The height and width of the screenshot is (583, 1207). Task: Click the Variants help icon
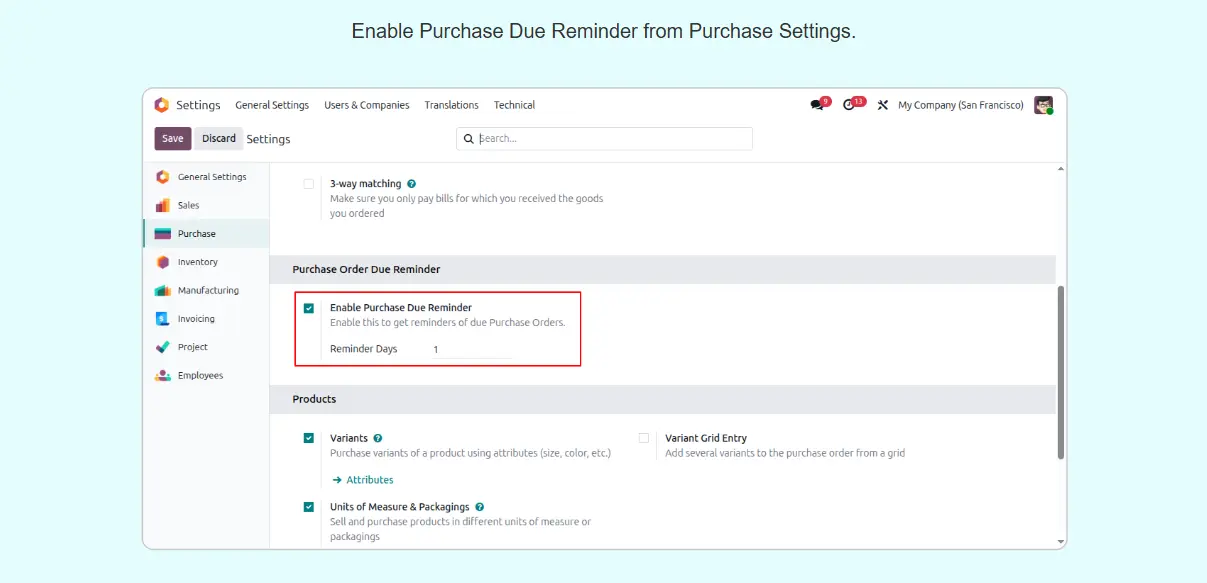[x=378, y=438]
